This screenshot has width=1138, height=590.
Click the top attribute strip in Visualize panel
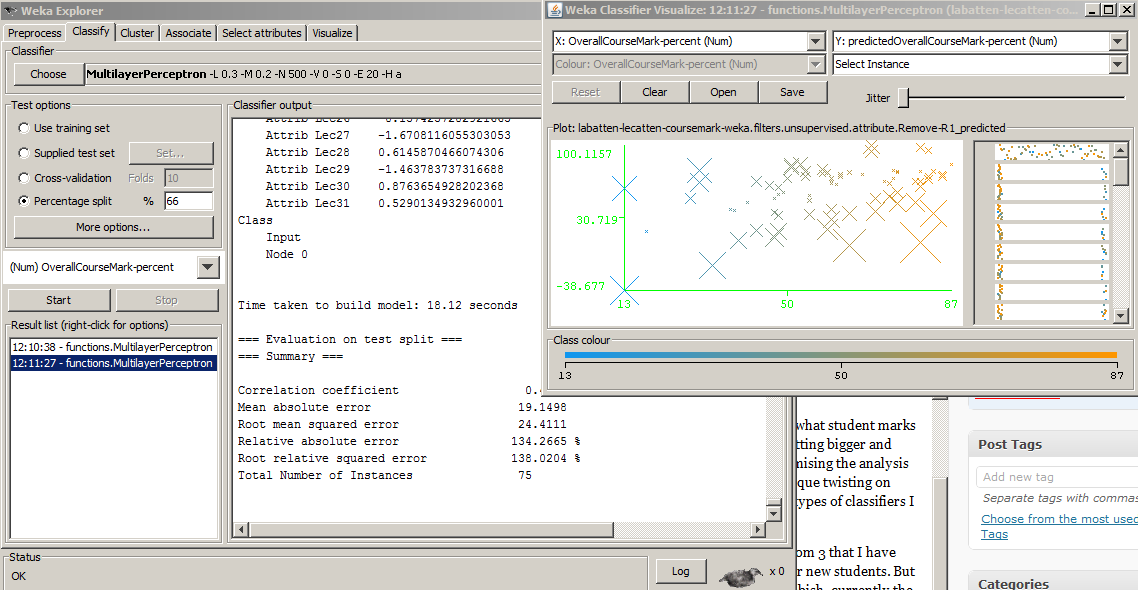1052,152
